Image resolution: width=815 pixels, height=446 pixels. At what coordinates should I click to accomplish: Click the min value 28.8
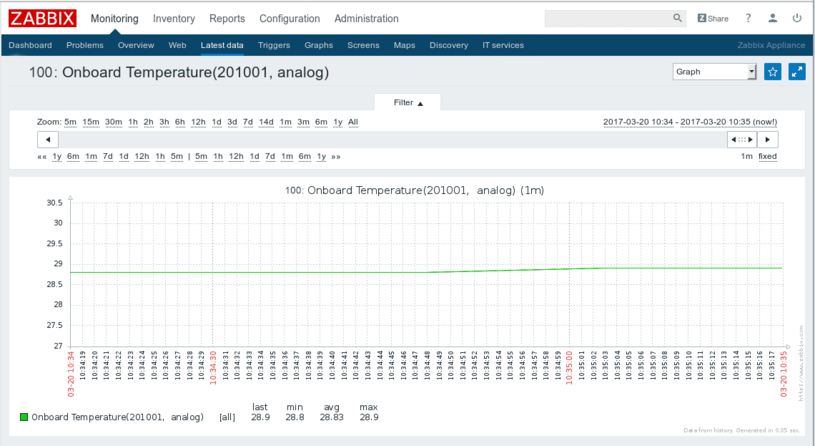coord(295,417)
